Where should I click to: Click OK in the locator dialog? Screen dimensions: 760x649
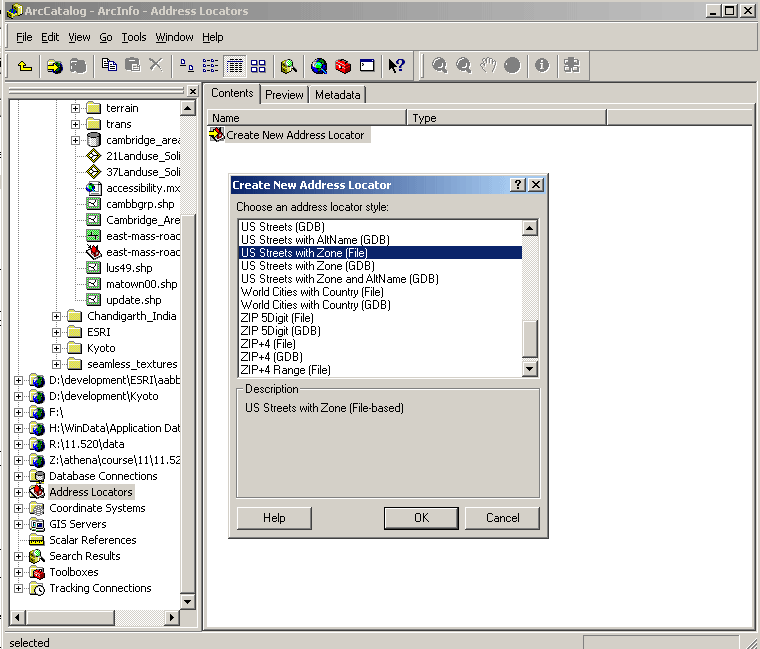(x=421, y=518)
